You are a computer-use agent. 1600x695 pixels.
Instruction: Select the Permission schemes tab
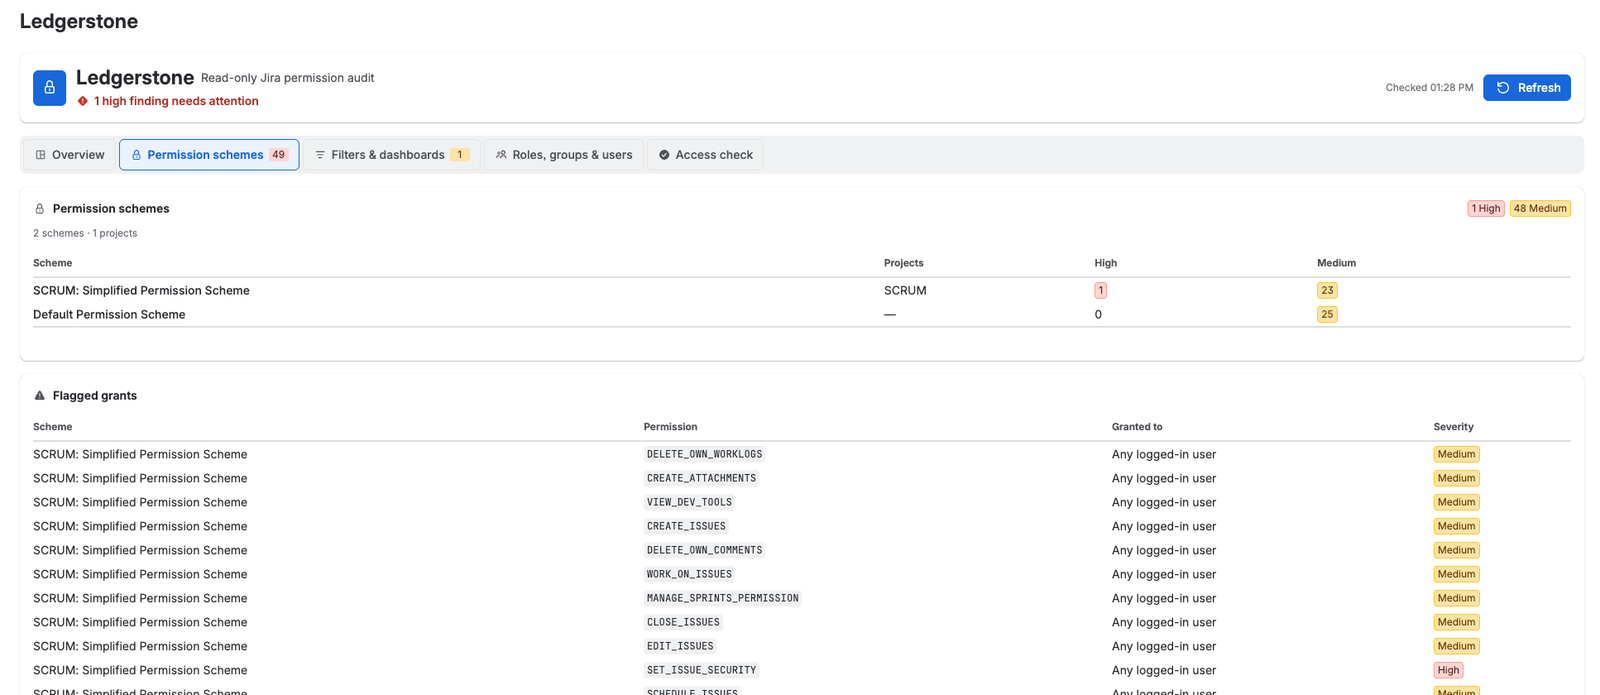point(209,155)
